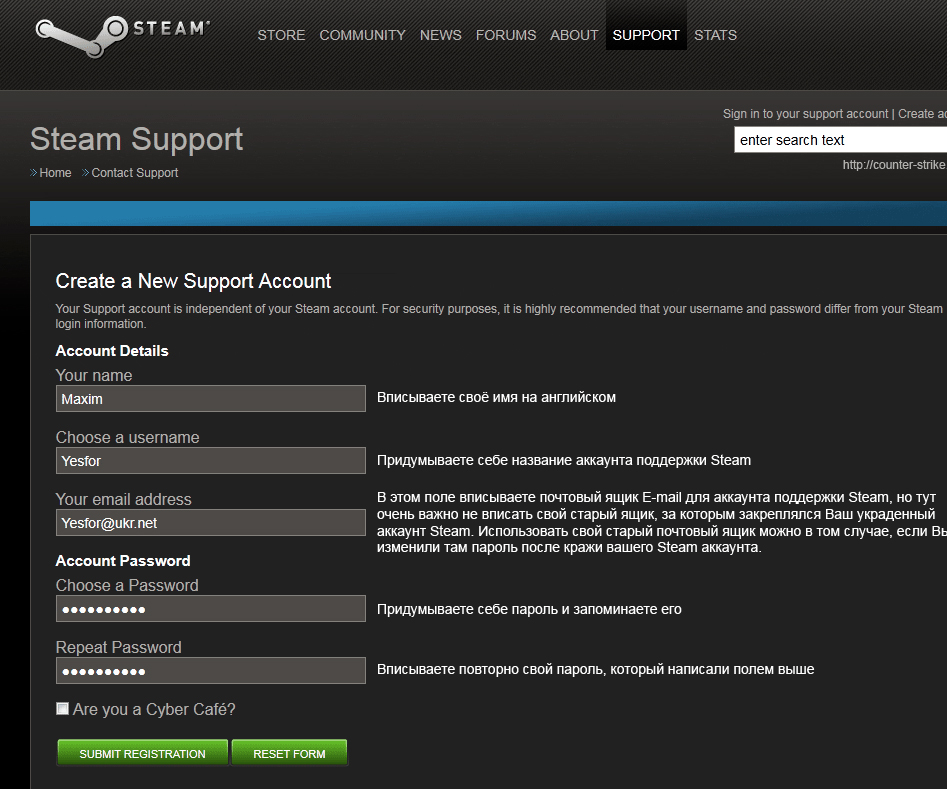Viewport: 947px width, 789px height.
Task: Click the Choose a username field
Action: tap(211, 460)
